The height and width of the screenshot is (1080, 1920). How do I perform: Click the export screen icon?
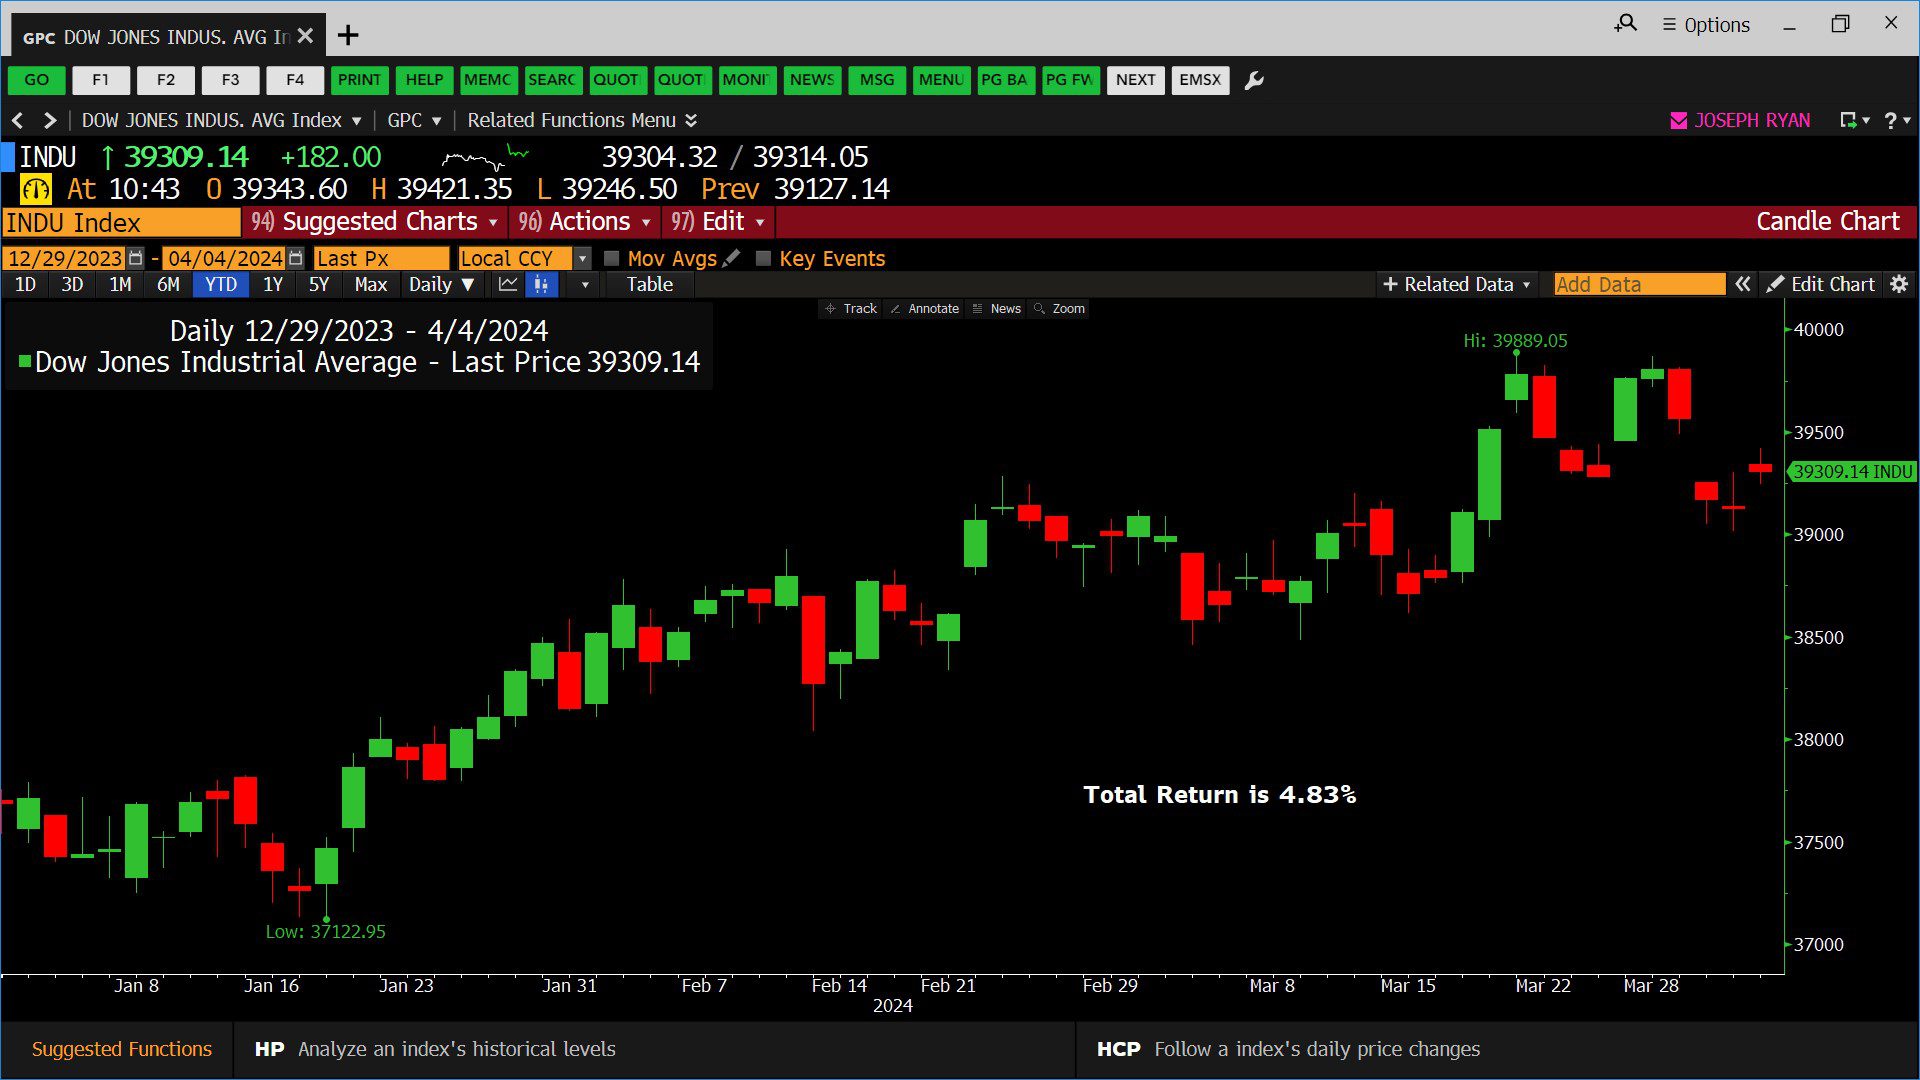[x=1850, y=120]
